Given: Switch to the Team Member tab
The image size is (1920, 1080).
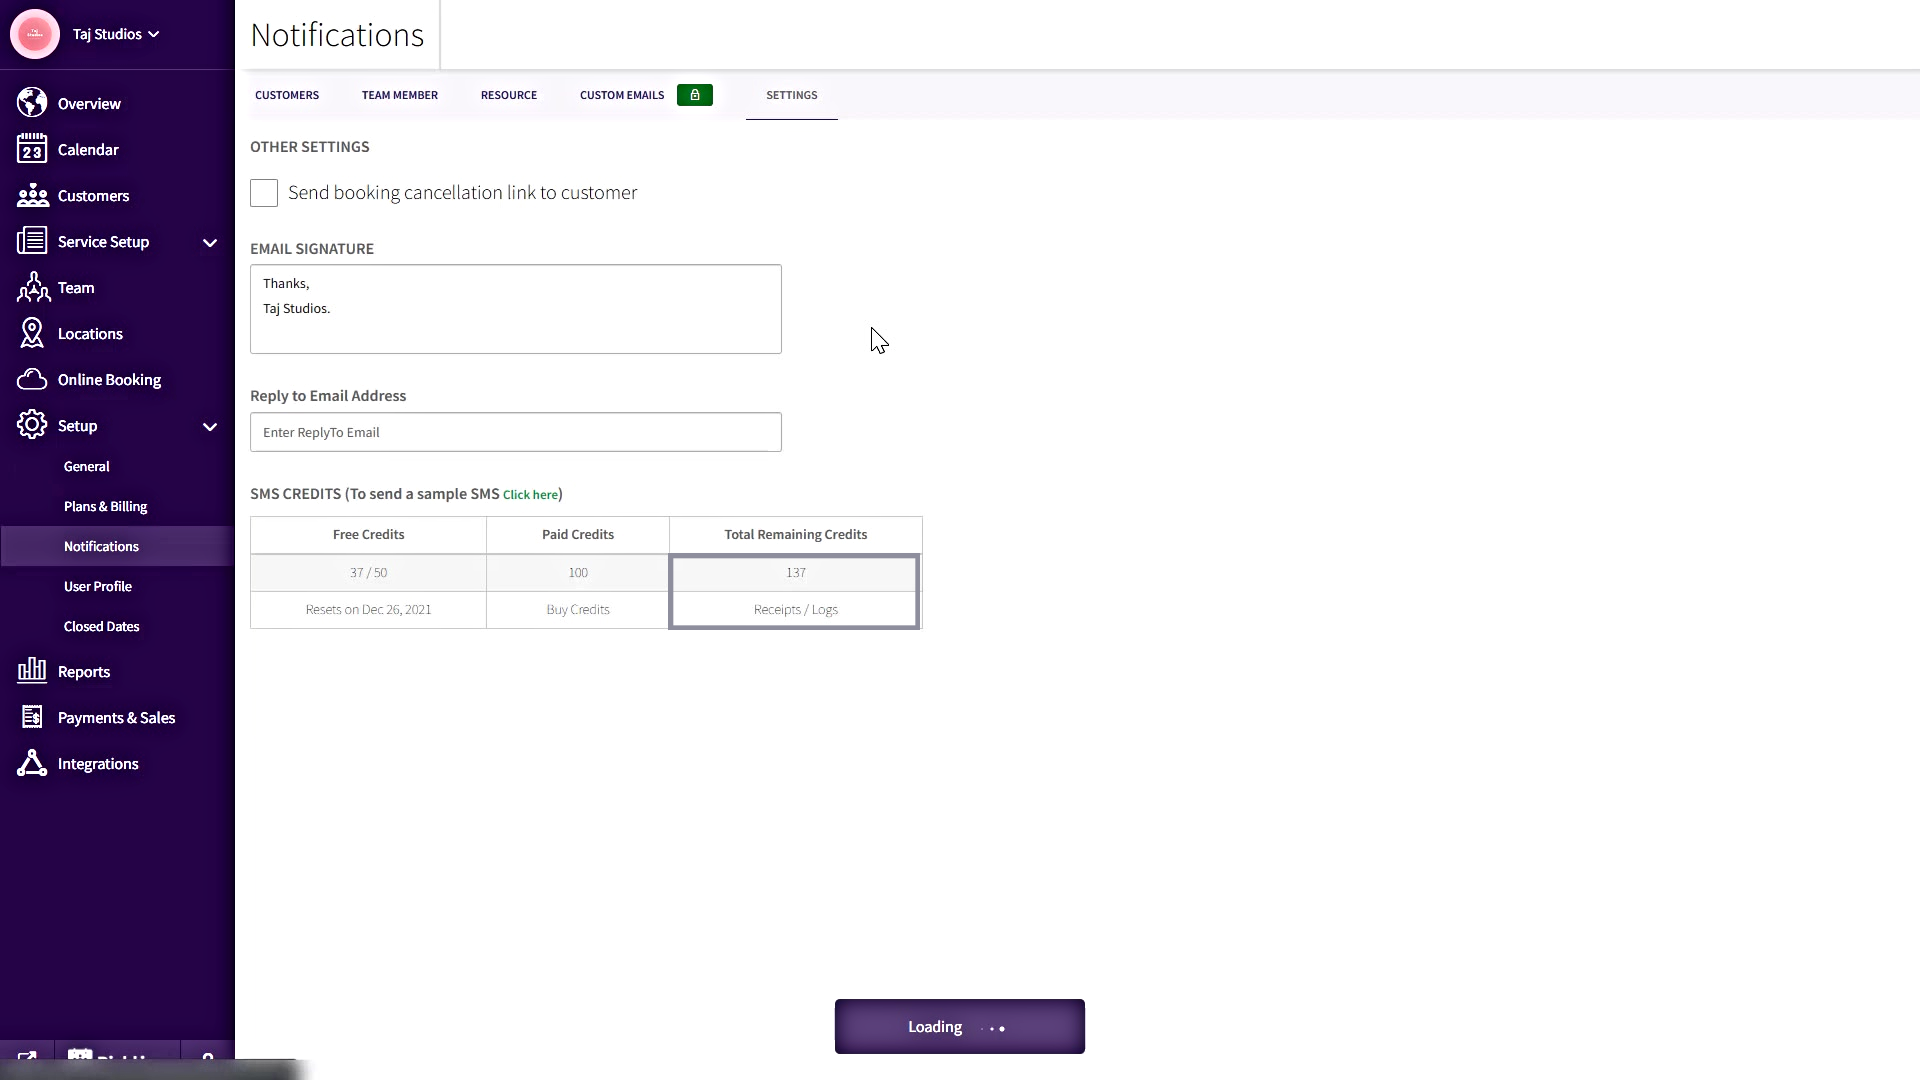Looking at the screenshot, I should click(399, 95).
